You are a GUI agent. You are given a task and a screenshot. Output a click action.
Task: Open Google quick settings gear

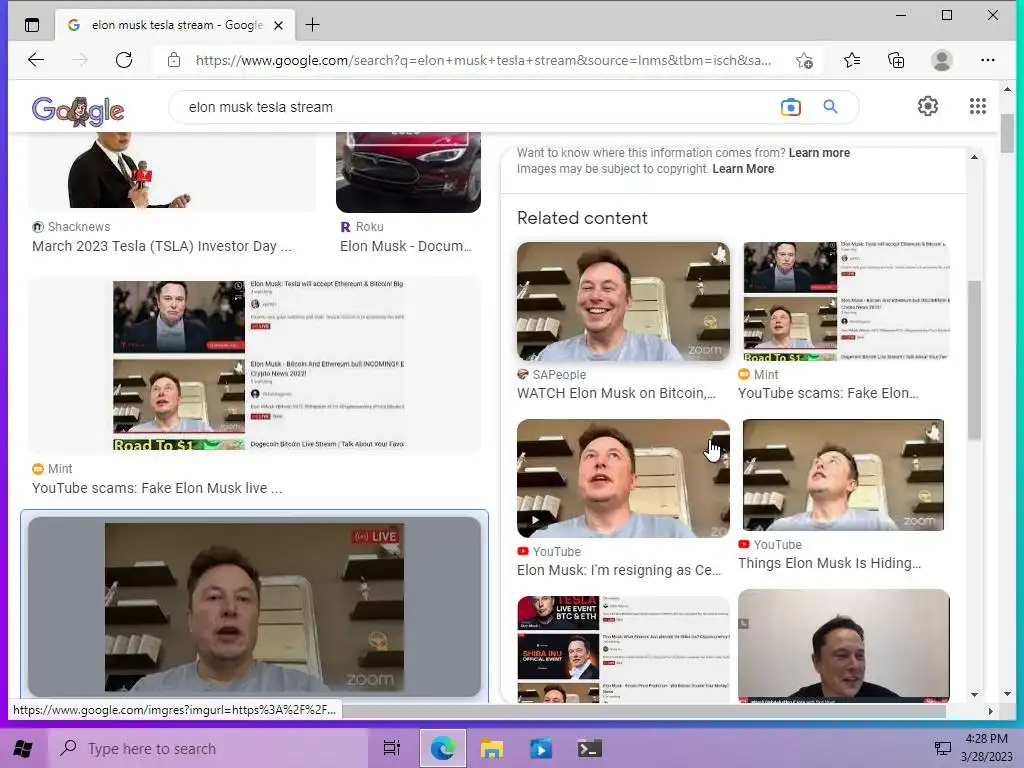click(927, 106)
